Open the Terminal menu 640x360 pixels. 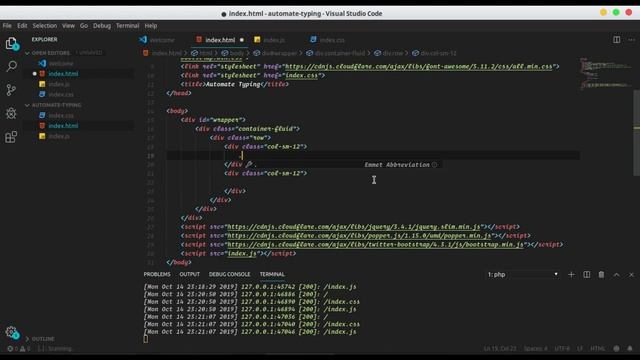pyautogui.click(x=127, y=26)
